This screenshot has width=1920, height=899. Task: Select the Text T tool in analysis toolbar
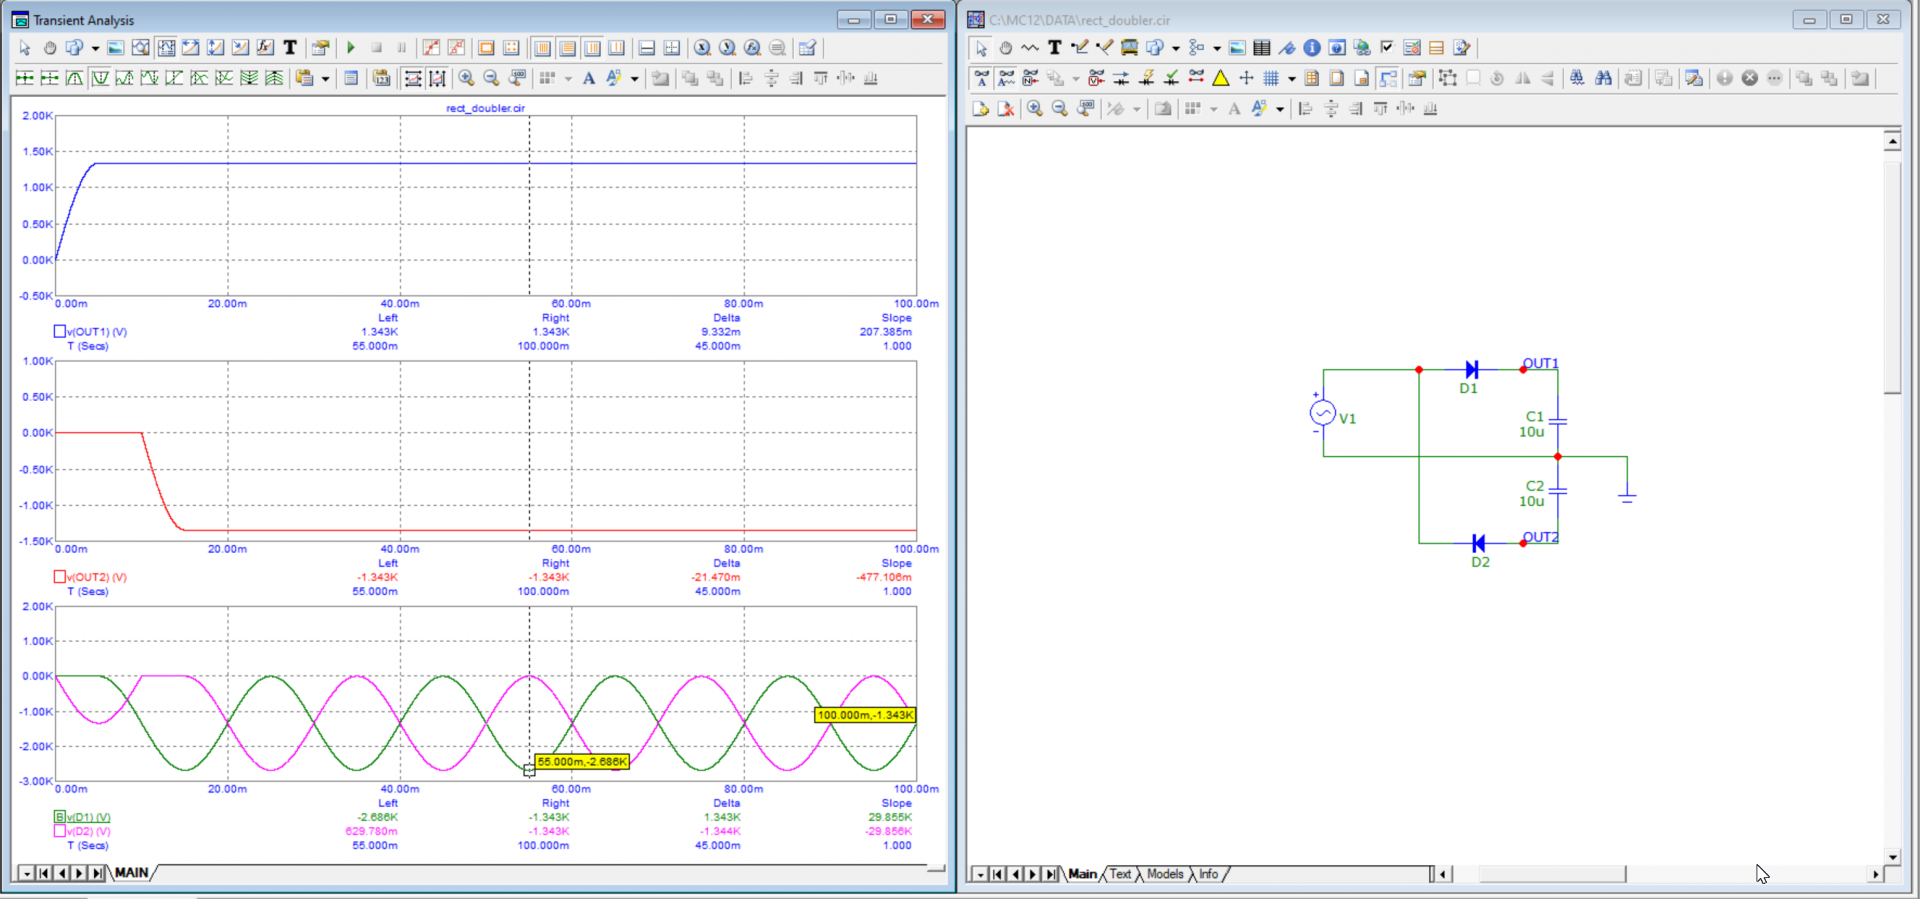(x=290, y=47)
